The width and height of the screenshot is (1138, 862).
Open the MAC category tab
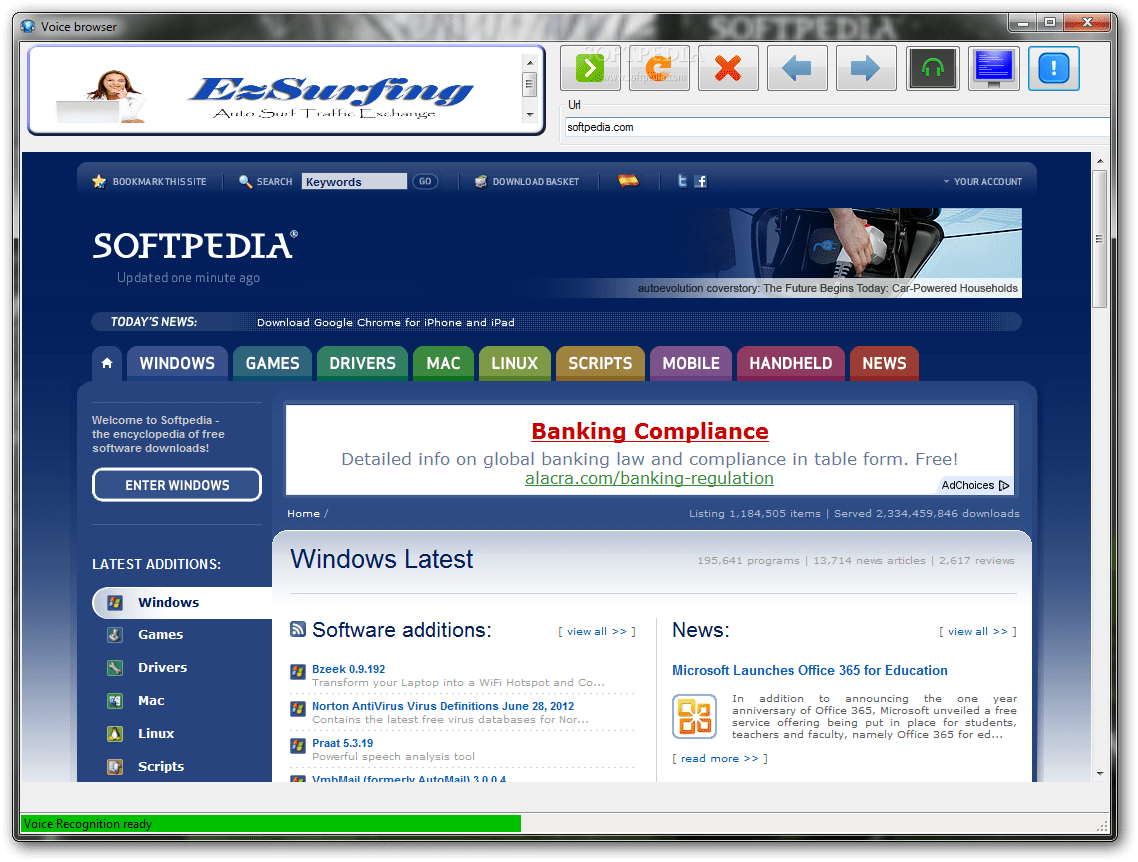tap(443, 364)
